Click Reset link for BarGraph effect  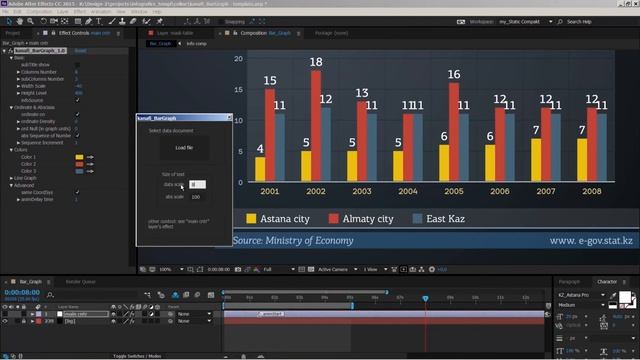80,51
